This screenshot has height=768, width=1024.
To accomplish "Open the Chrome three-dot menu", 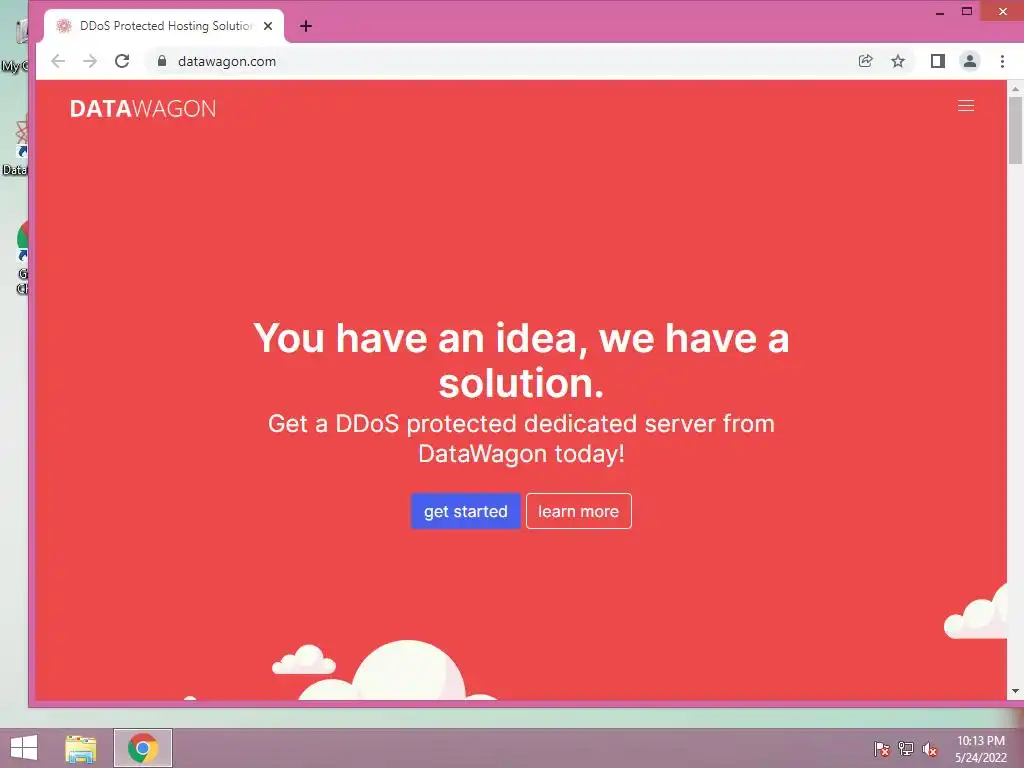I will 1002,61.
